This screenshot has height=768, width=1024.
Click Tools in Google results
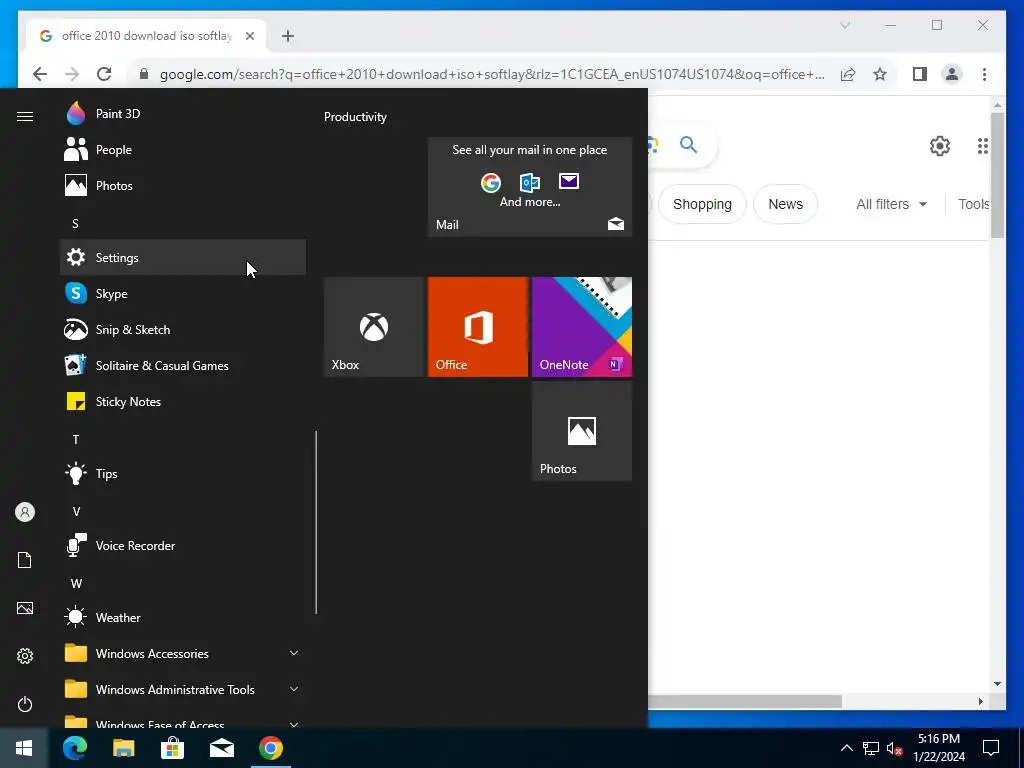click(x=973, y=204)
